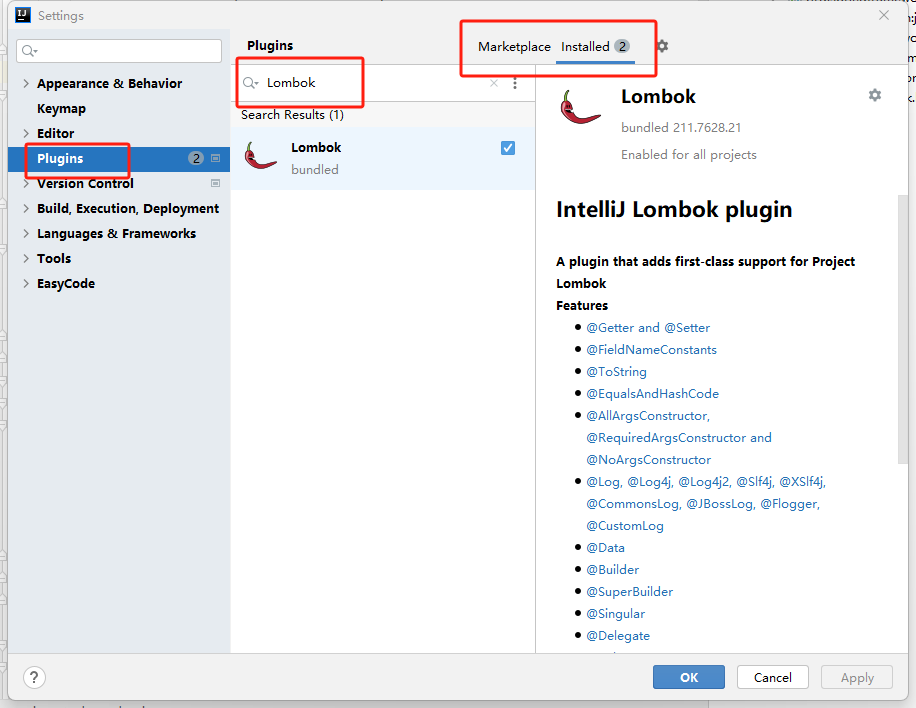Open the @CustomLog feature link
The height and width of the screenshot is (708, 916).
pos(624,526)
